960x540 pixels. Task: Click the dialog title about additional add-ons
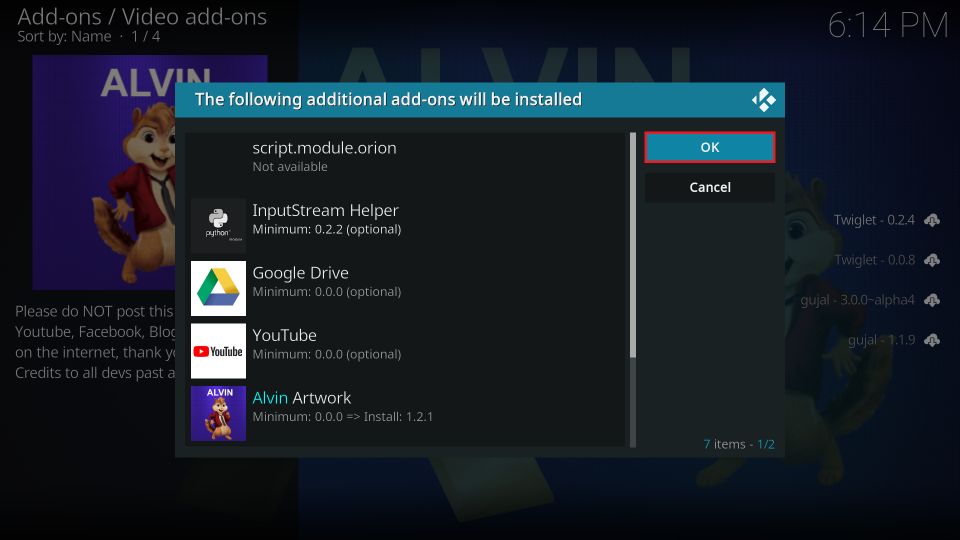coord(388,99)
